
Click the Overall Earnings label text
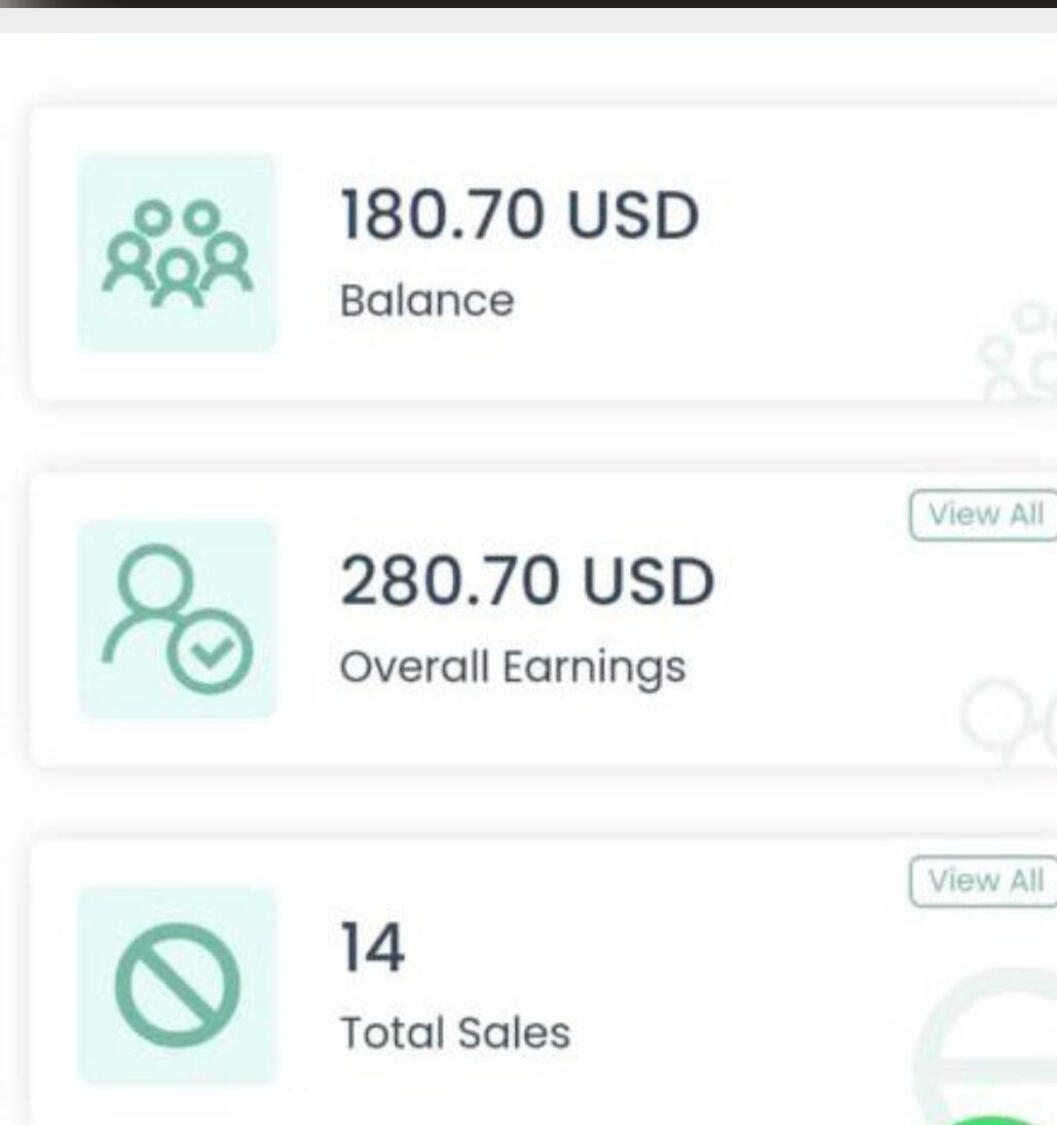pos(513,667)
